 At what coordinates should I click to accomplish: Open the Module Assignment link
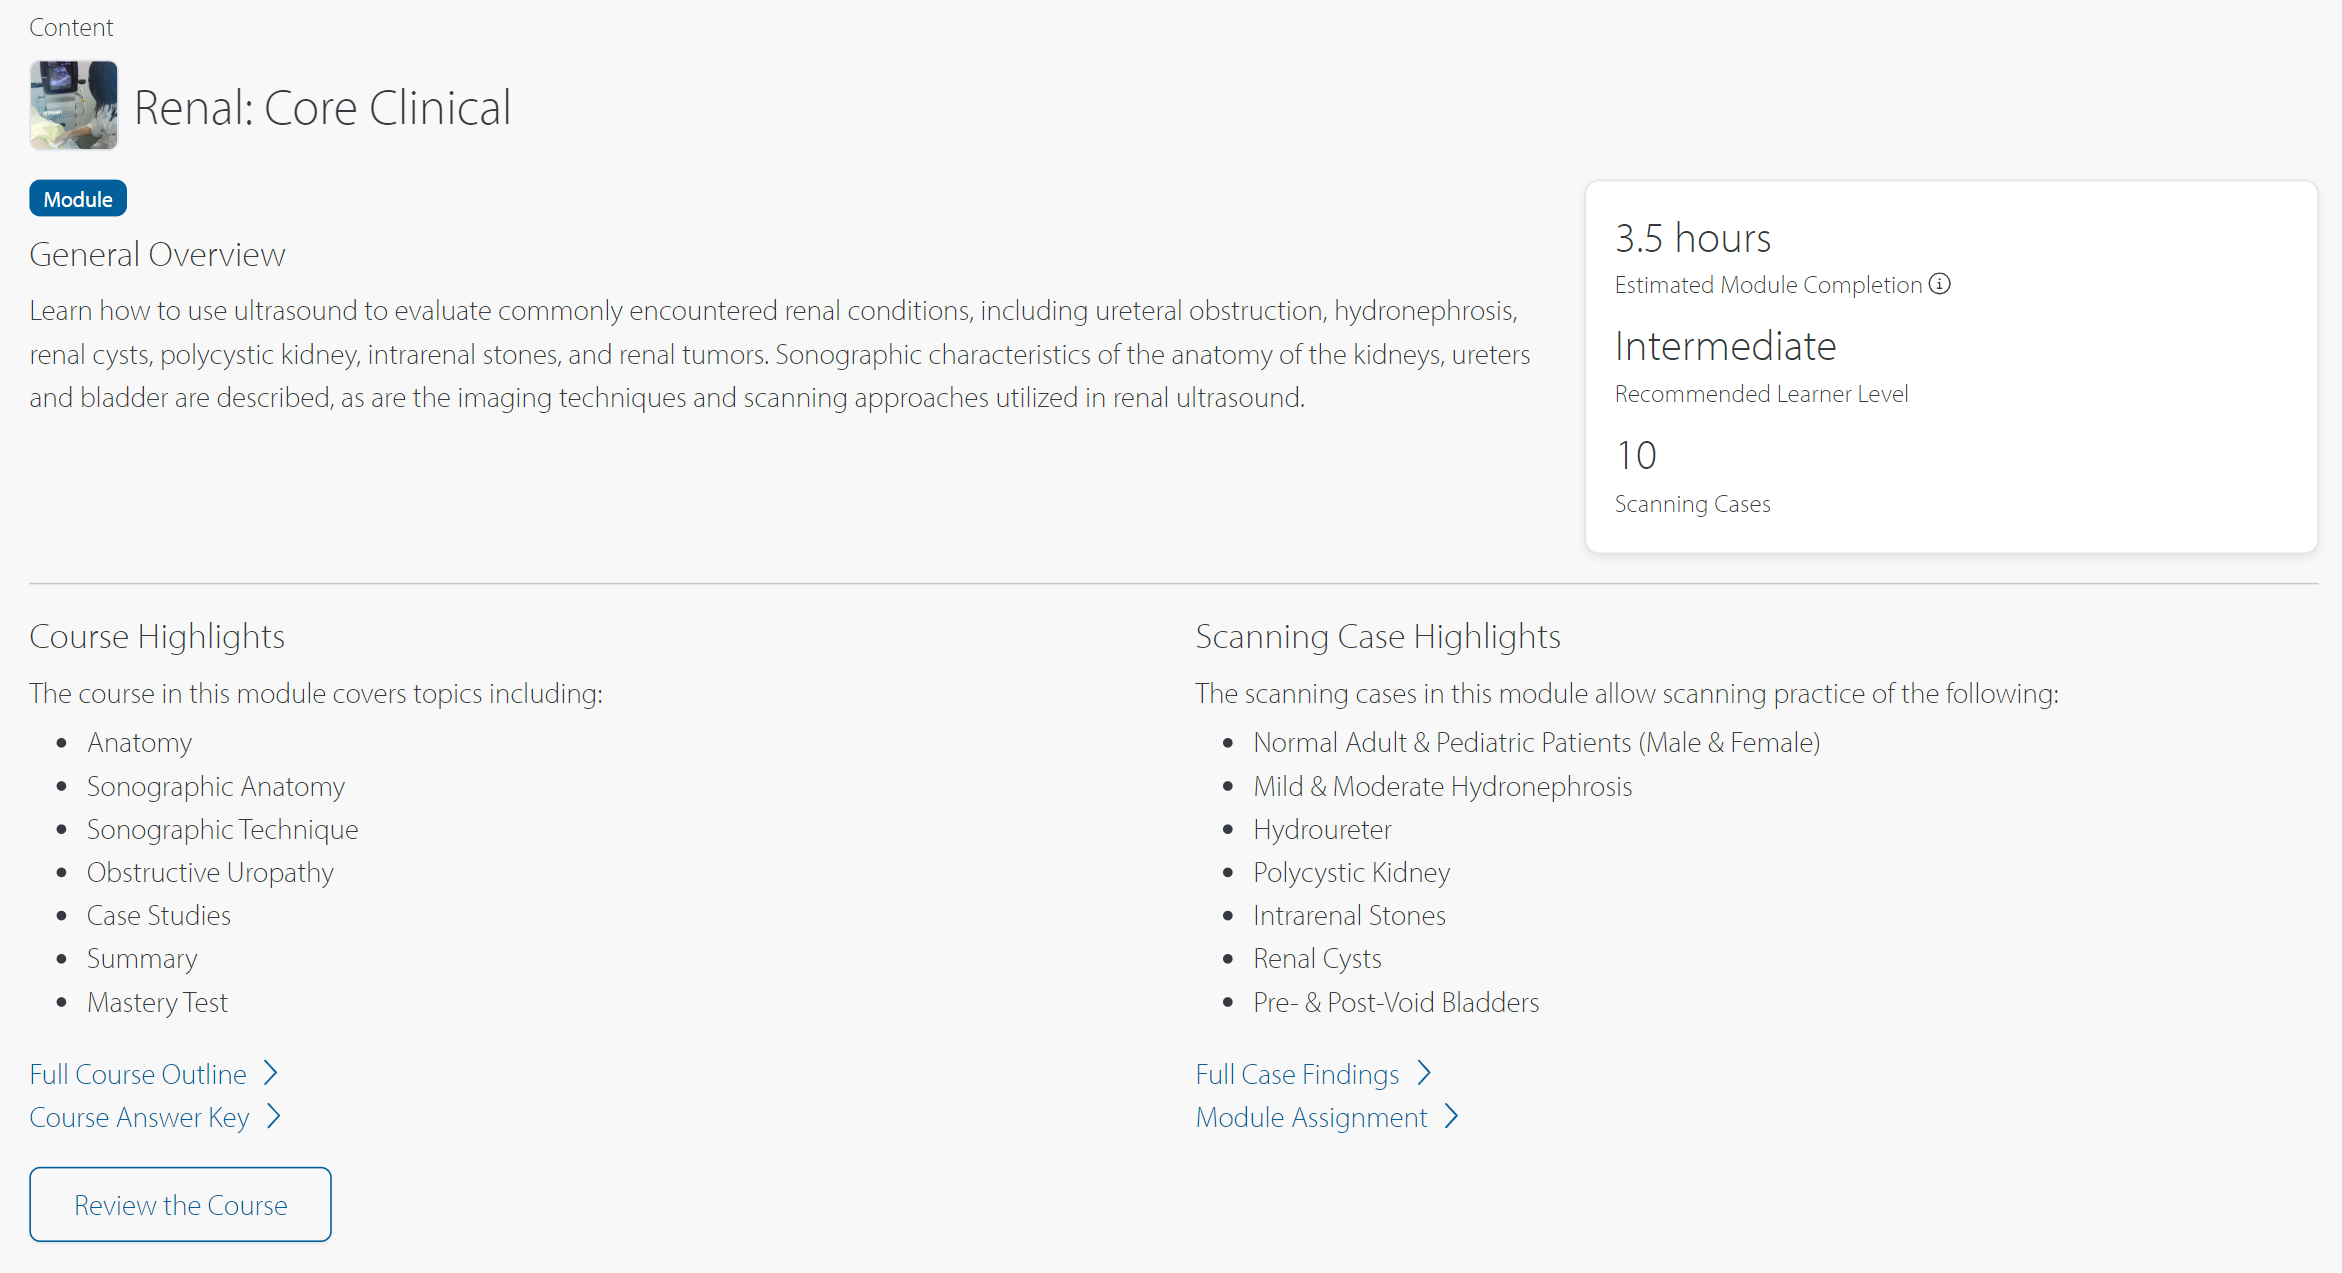pyautogui.click(x=1311, y=1117)
